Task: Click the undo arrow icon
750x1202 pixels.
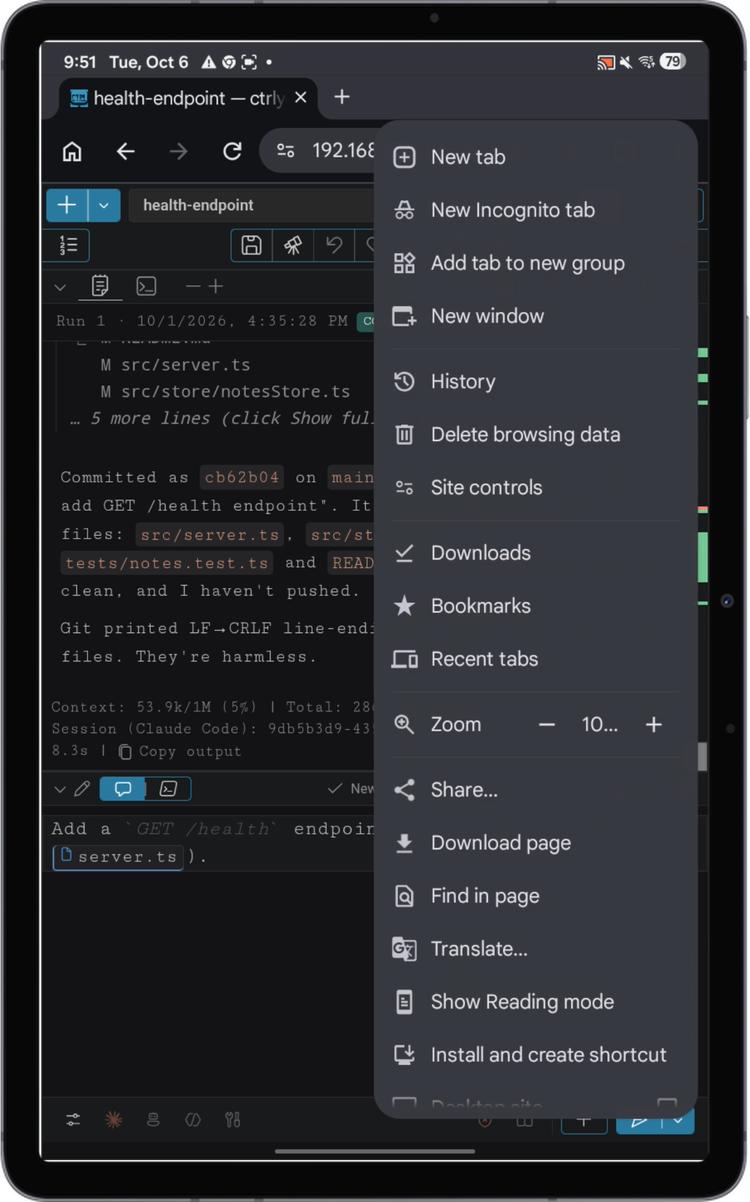Action: (334, 245)
